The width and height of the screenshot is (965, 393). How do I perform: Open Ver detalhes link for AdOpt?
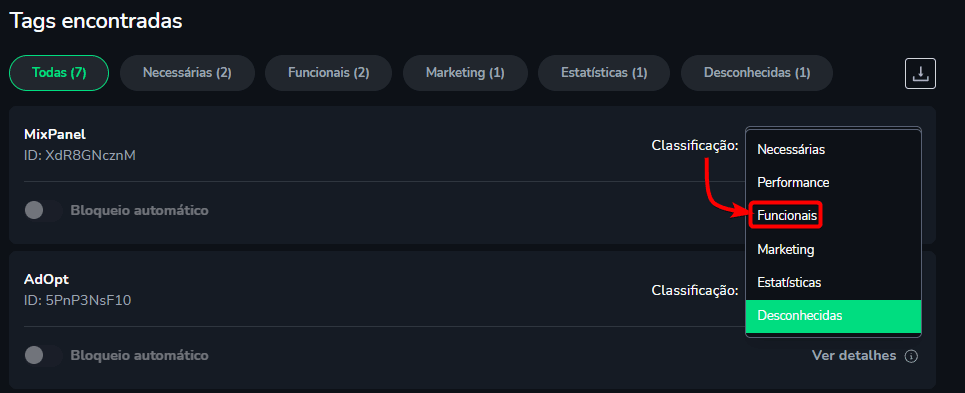(x=854, y=355)
